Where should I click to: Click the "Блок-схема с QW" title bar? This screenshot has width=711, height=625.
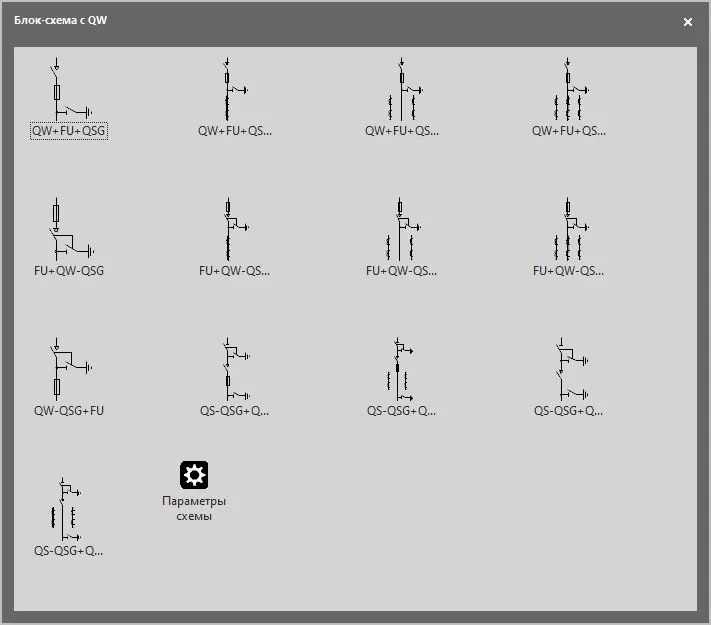(300, 21)
